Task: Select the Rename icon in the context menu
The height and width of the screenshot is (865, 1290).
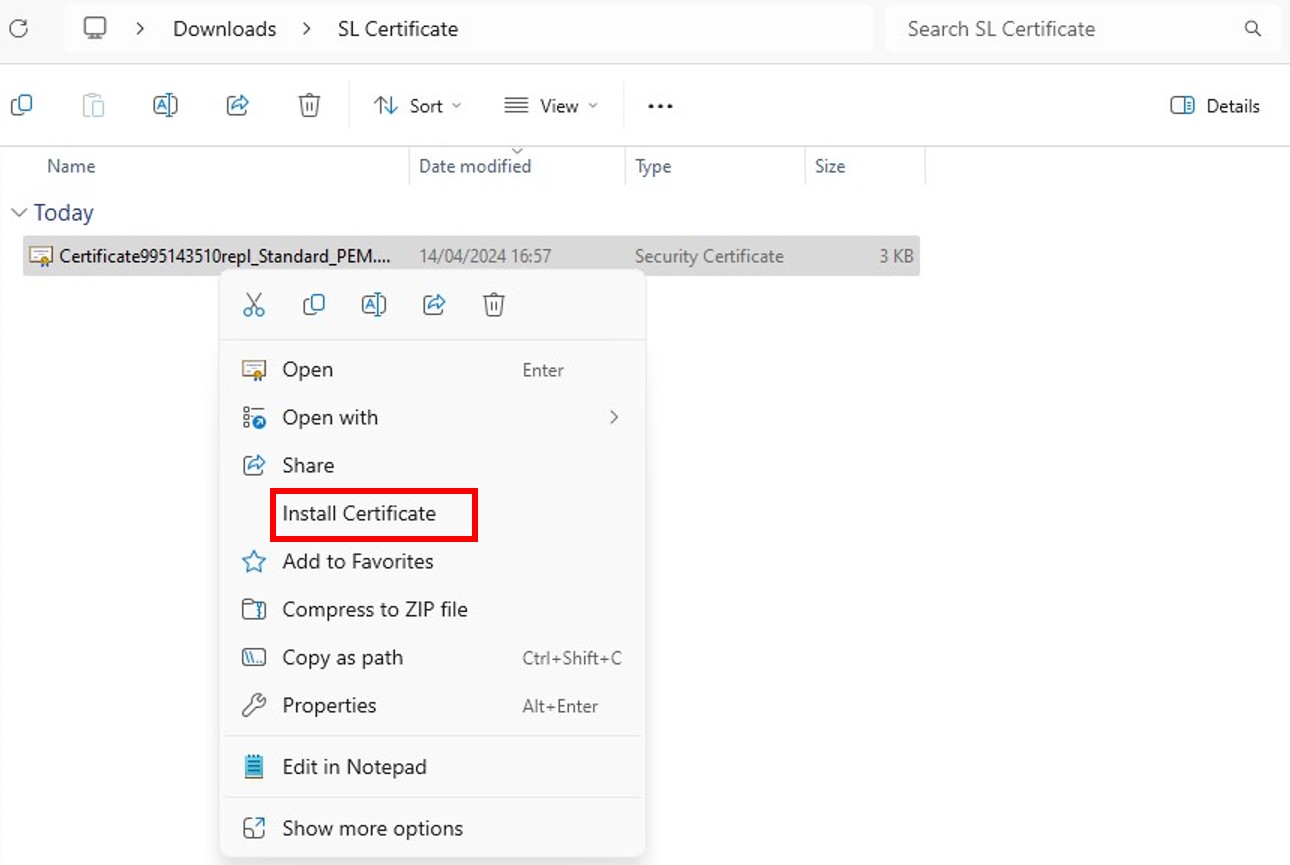Action: point(374,304)
